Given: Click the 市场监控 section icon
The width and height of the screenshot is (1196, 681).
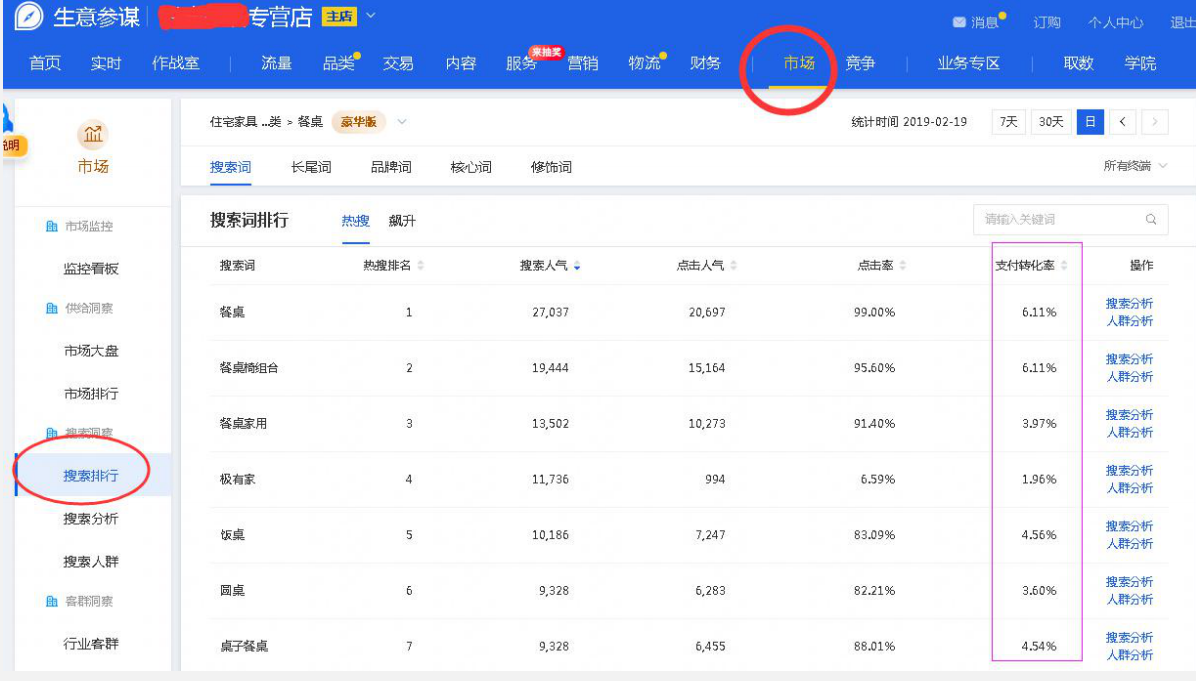Looking at the screenshot, I should 52,226.
